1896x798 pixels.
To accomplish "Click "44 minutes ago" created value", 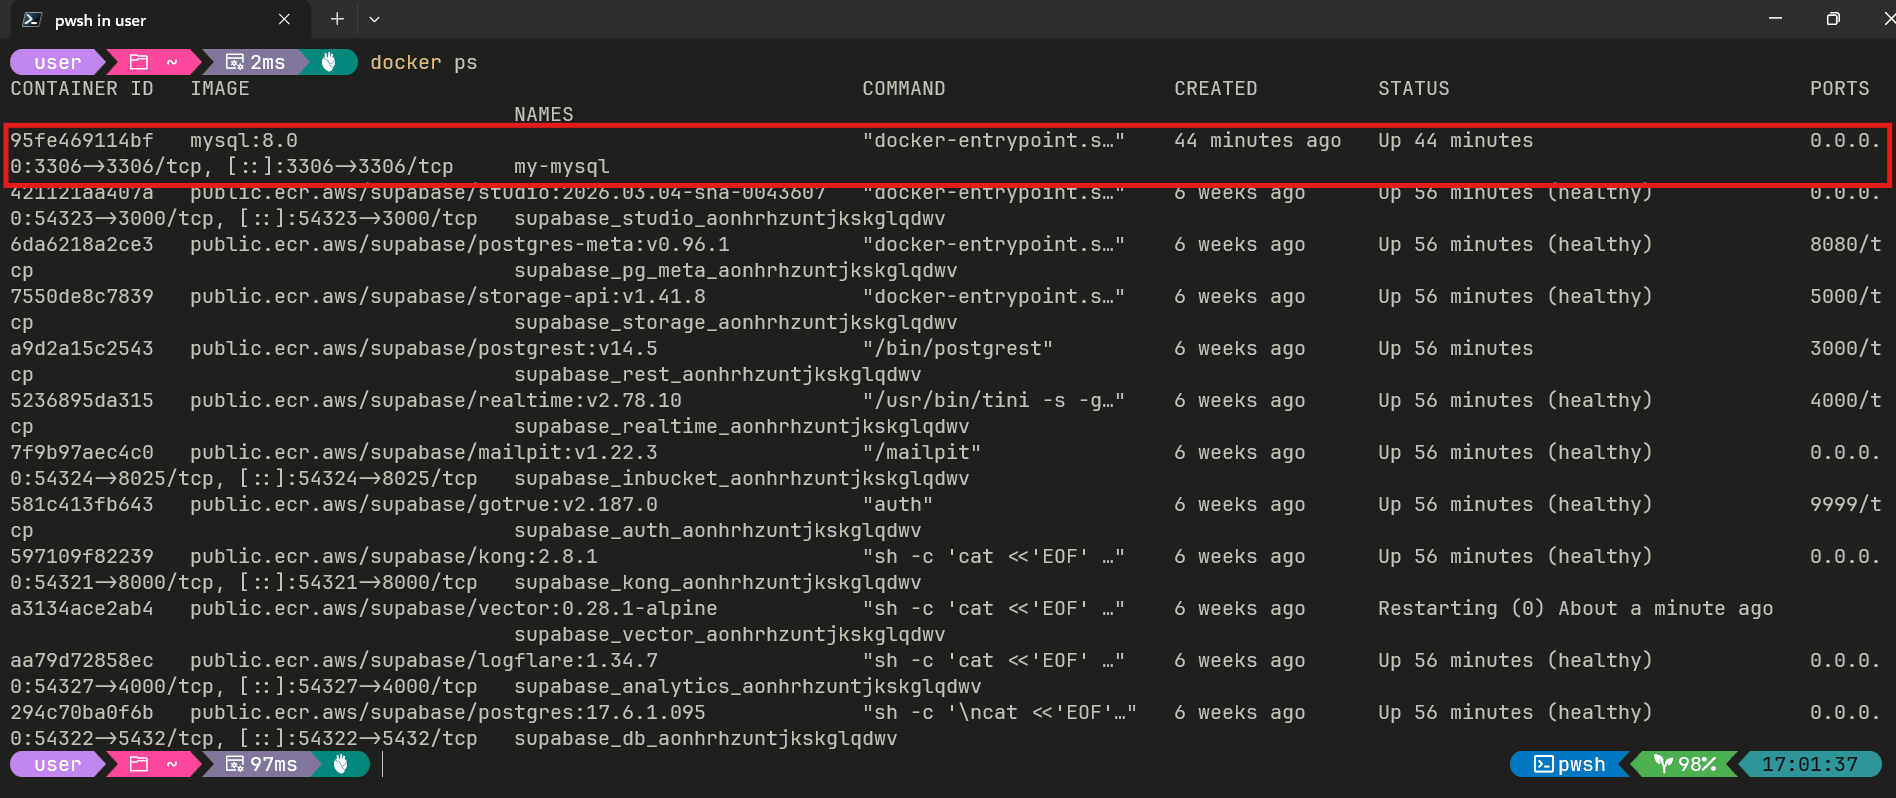I will point(1258,140).
